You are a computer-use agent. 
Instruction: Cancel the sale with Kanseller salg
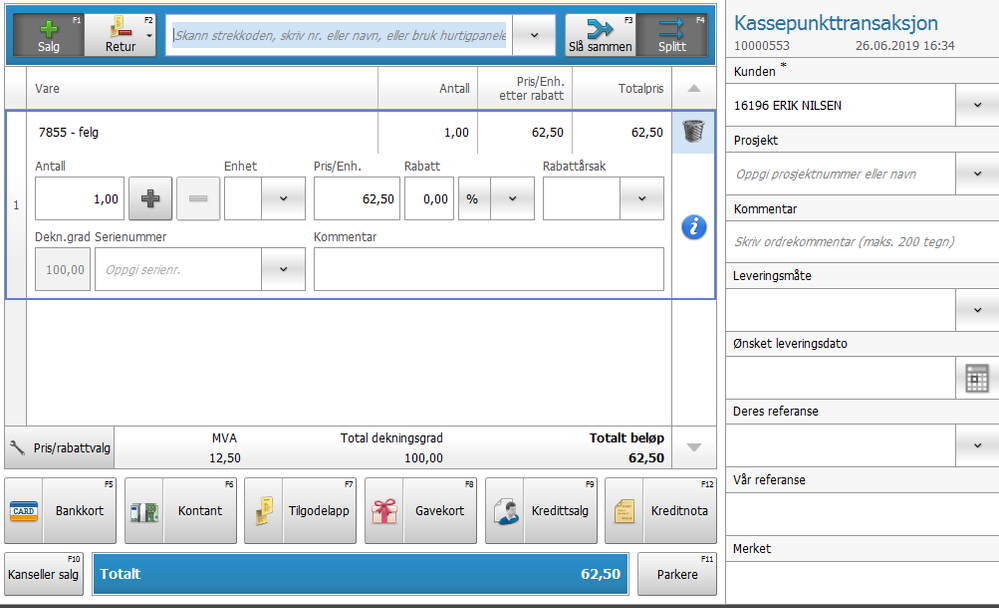44,574
